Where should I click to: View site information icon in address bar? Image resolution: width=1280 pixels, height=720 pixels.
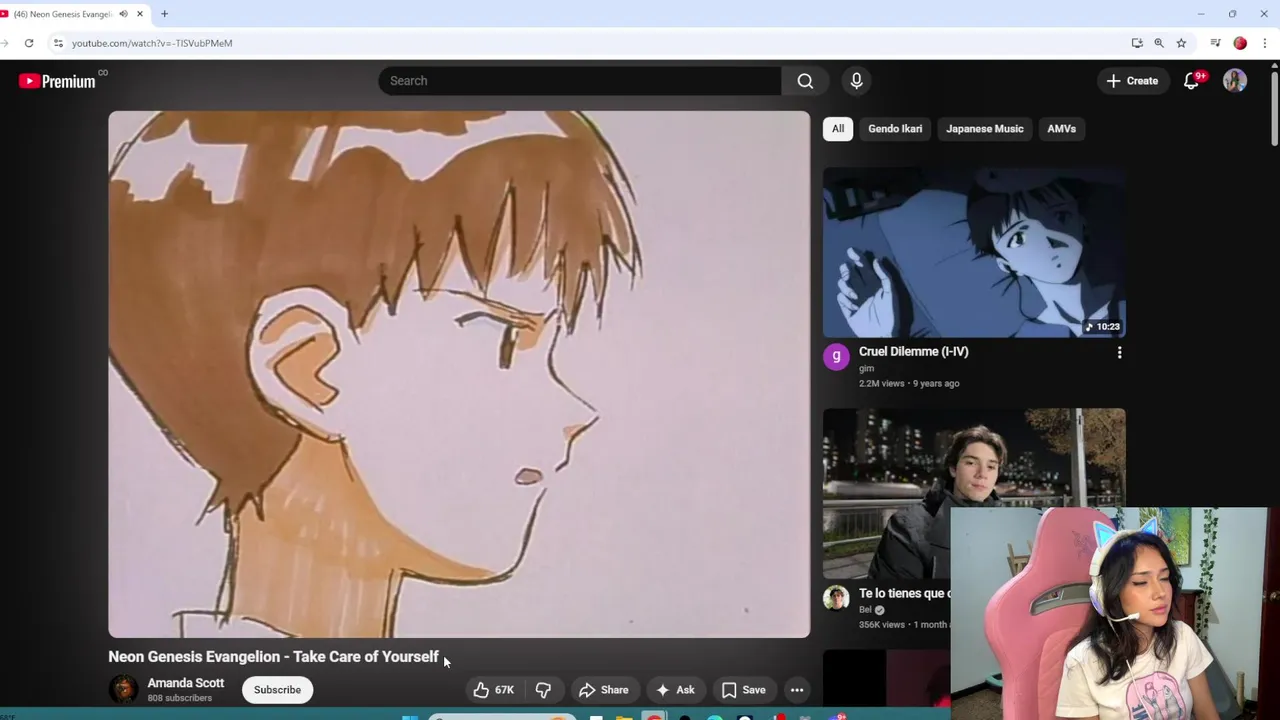(x=58, y=43)
